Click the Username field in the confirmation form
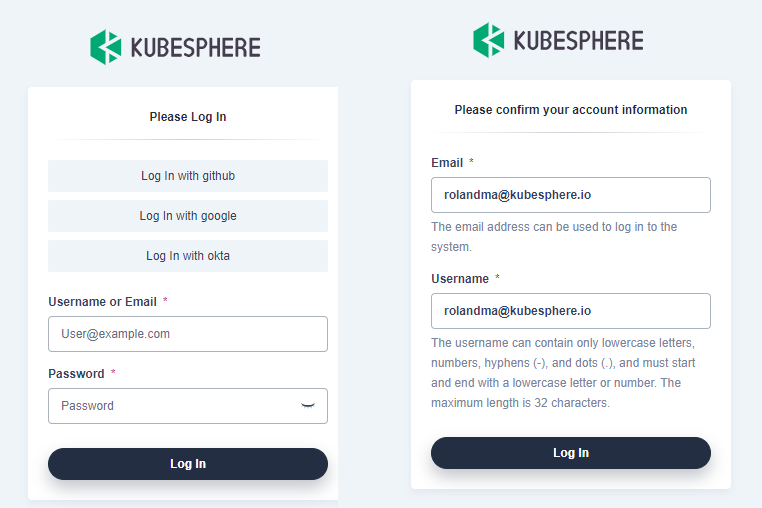The width and height of the screenshot is (762, 508). [x=570, y=311]
